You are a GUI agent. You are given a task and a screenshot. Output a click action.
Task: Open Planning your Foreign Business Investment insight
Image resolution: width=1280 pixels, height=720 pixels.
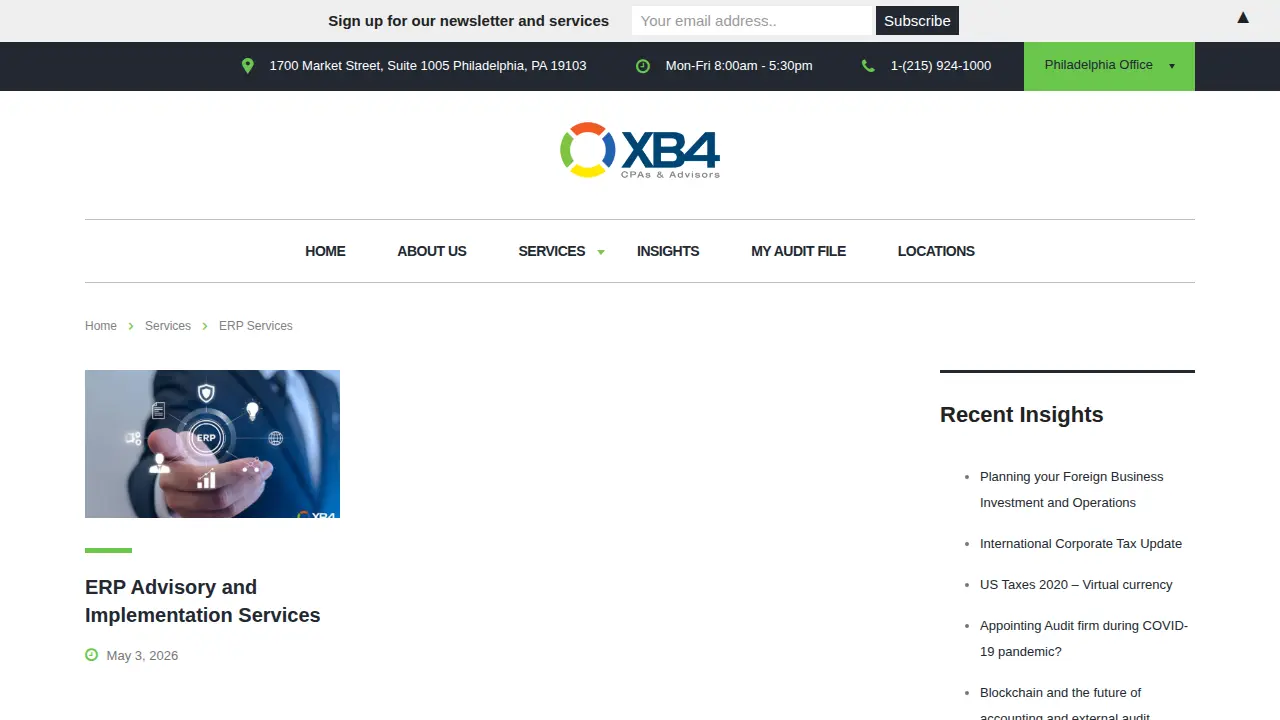pos(1072,490)
